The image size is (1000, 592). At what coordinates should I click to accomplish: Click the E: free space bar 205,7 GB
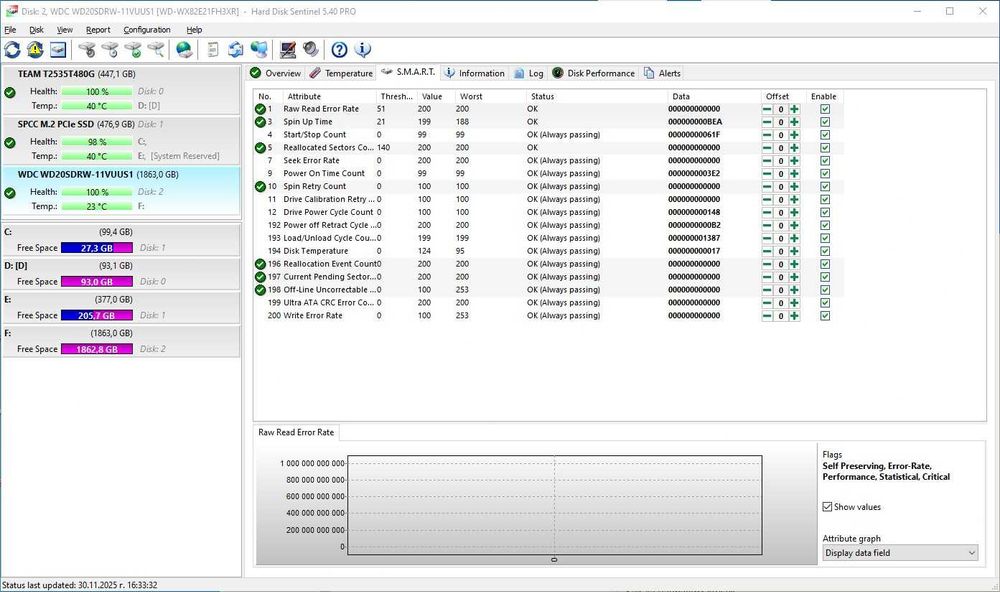97,316
